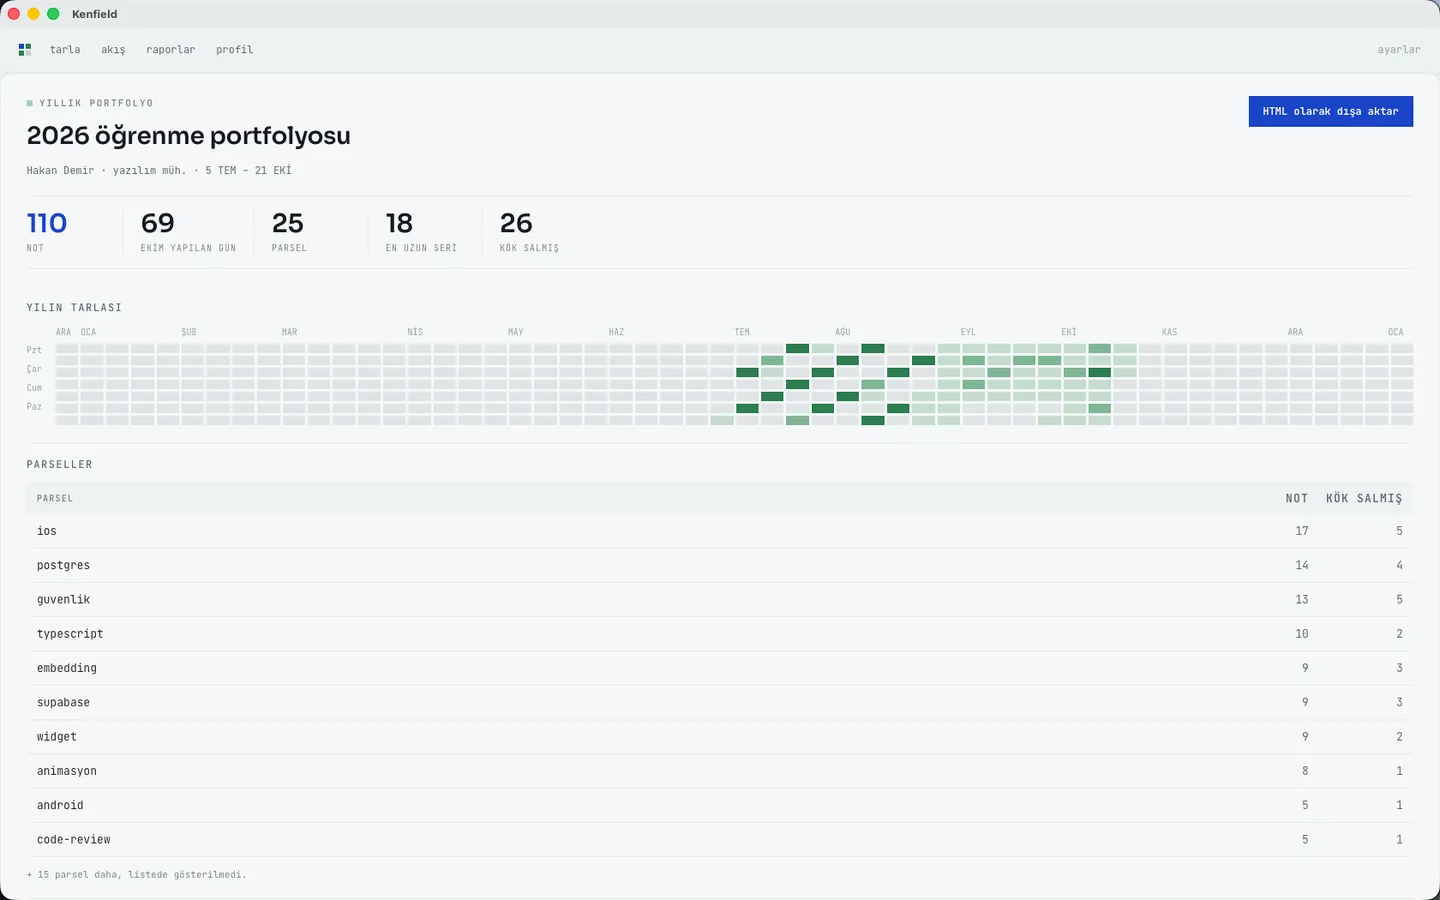The image size is (1440, 900).
Task: Click the 69 ekim yapılan gün stat
Action: tap(188, 231)
